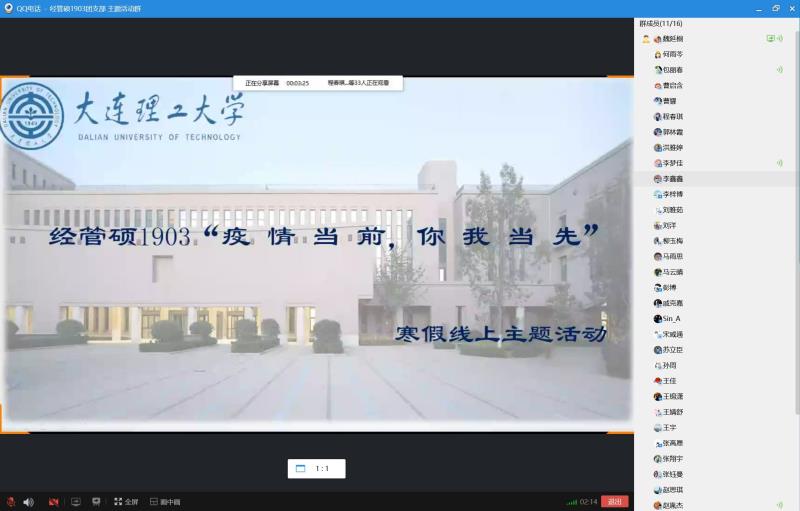Open 画中画 picture-in-picture mode
The width and height of the screenshot is (800, 511).
pyautogui.click(x=166, y=501)
